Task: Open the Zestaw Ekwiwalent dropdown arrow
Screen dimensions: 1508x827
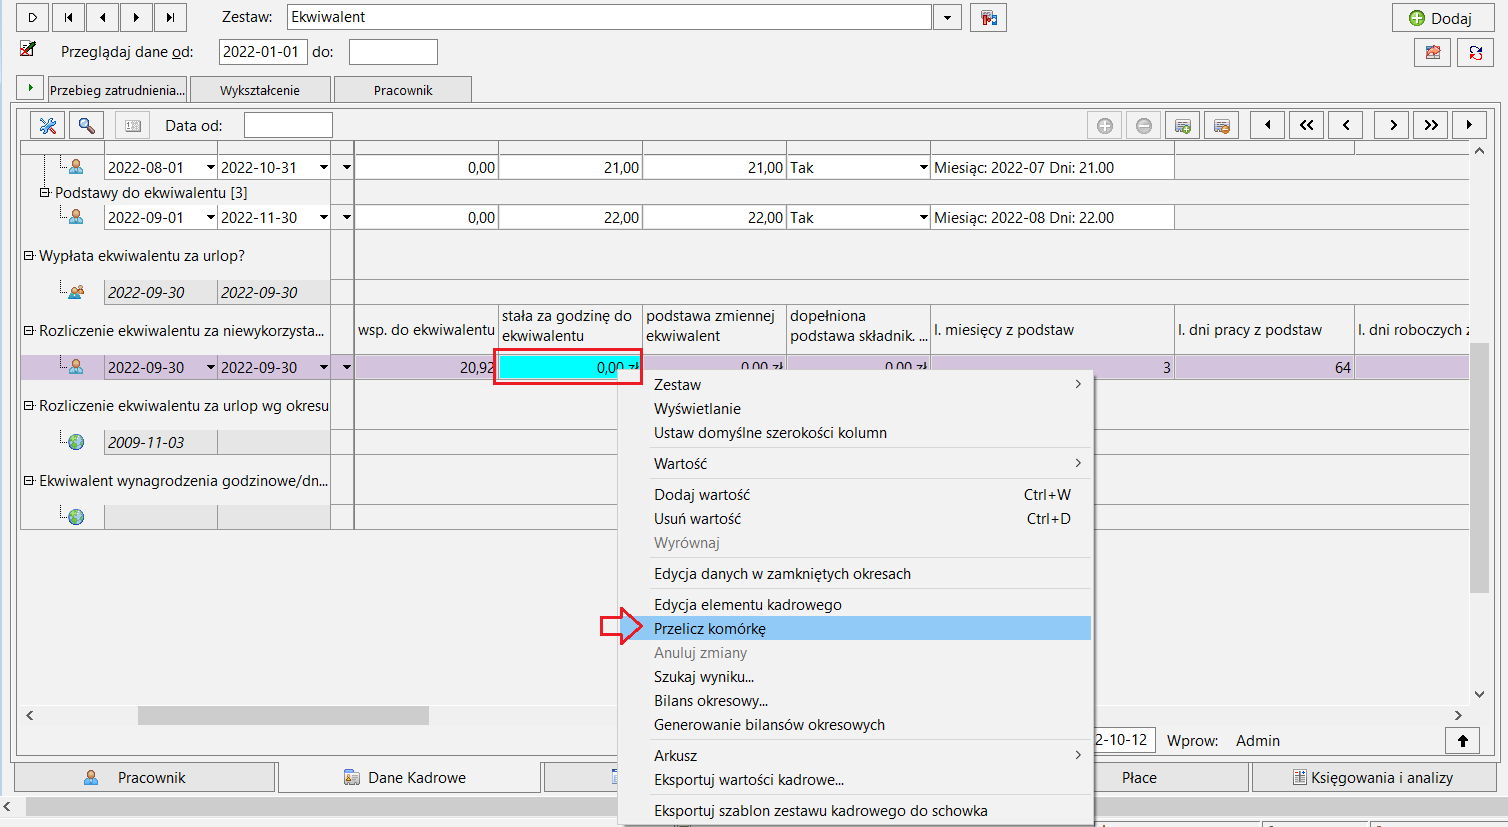Action: [x=947, y=17]
